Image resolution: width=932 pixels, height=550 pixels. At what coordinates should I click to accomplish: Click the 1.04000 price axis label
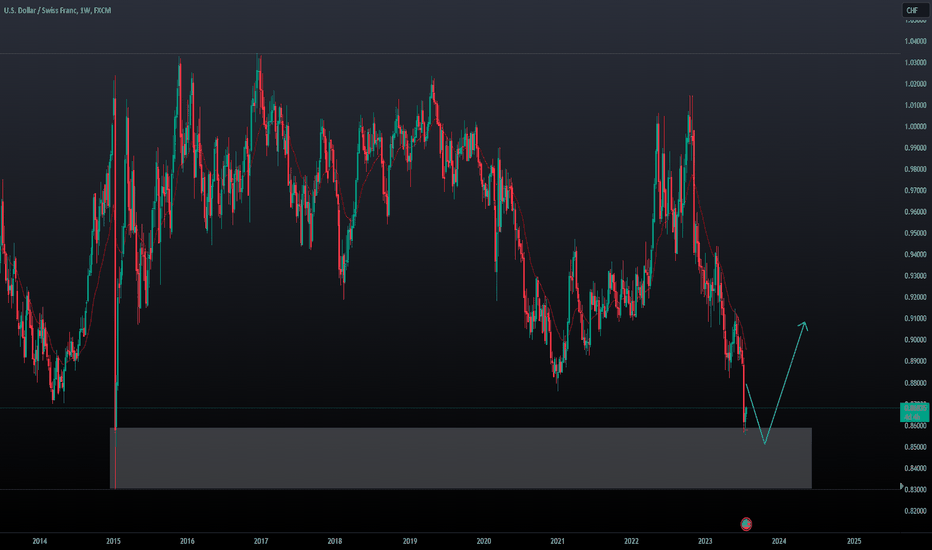click(x=915, y=41)
